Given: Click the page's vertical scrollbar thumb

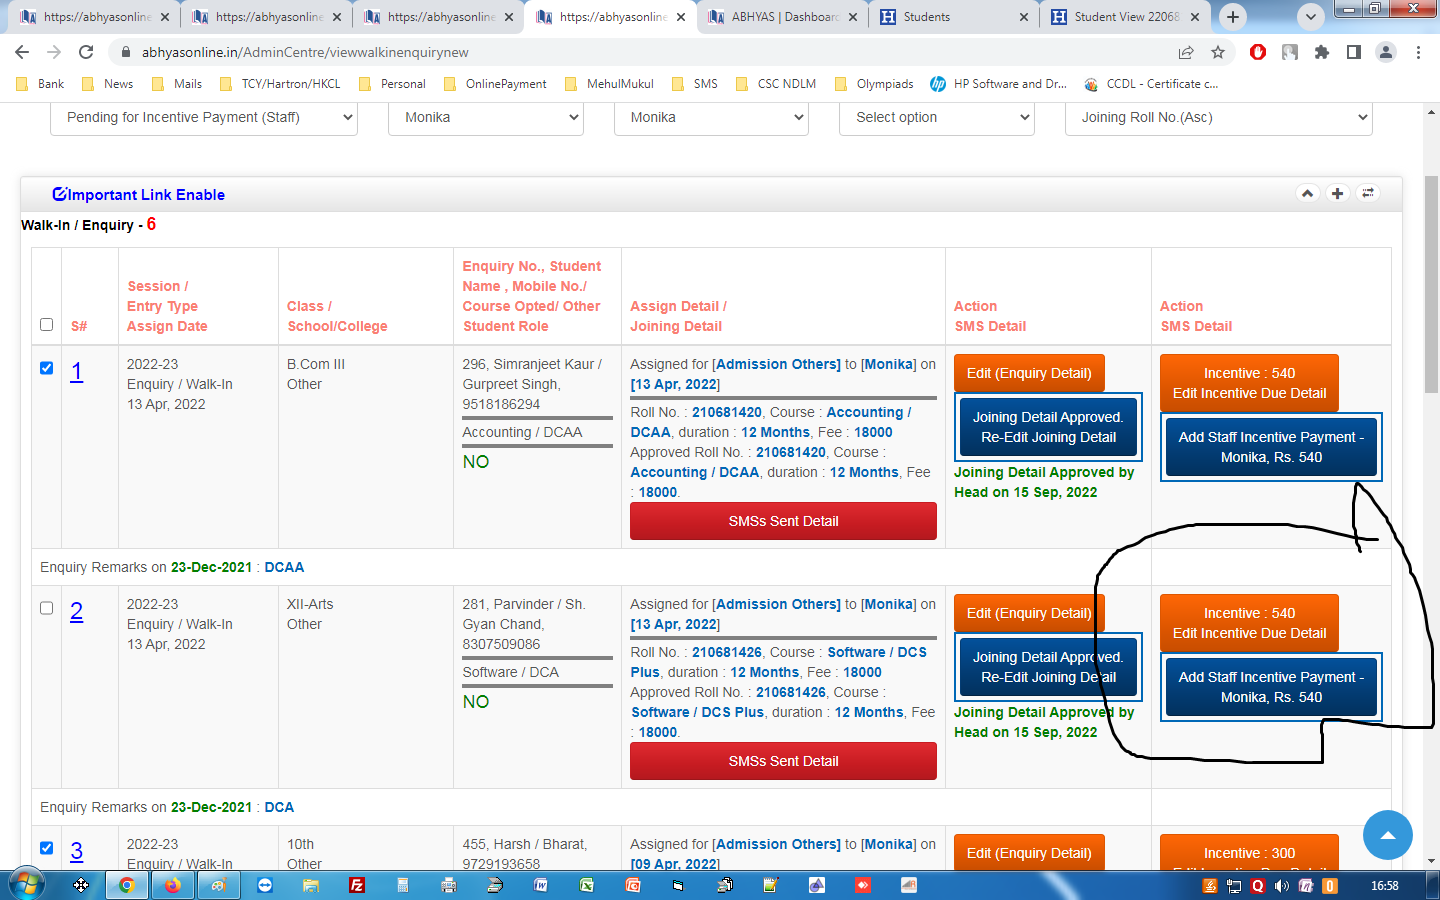Looking at the screenshot, I should pyautogui.click(x=1431, y=290).
